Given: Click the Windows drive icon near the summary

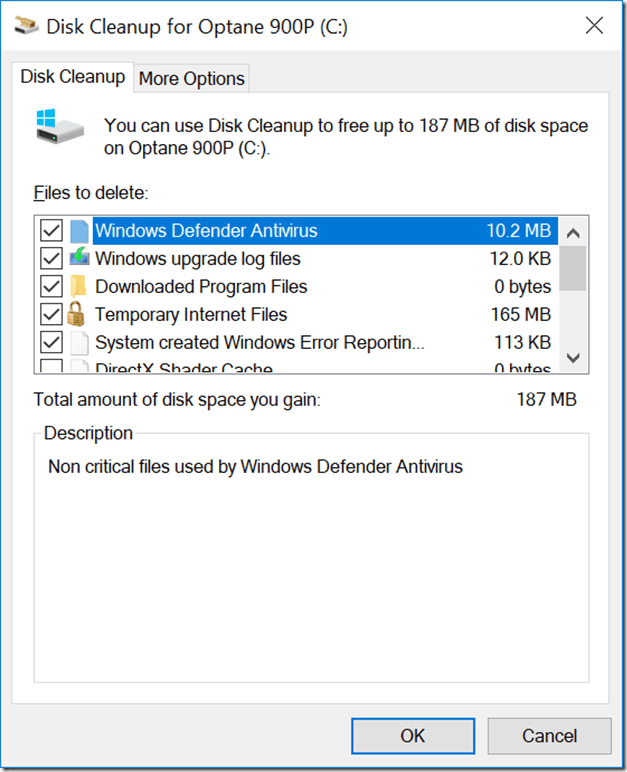Looking at the screenshot, I should [x=60, y=127].
